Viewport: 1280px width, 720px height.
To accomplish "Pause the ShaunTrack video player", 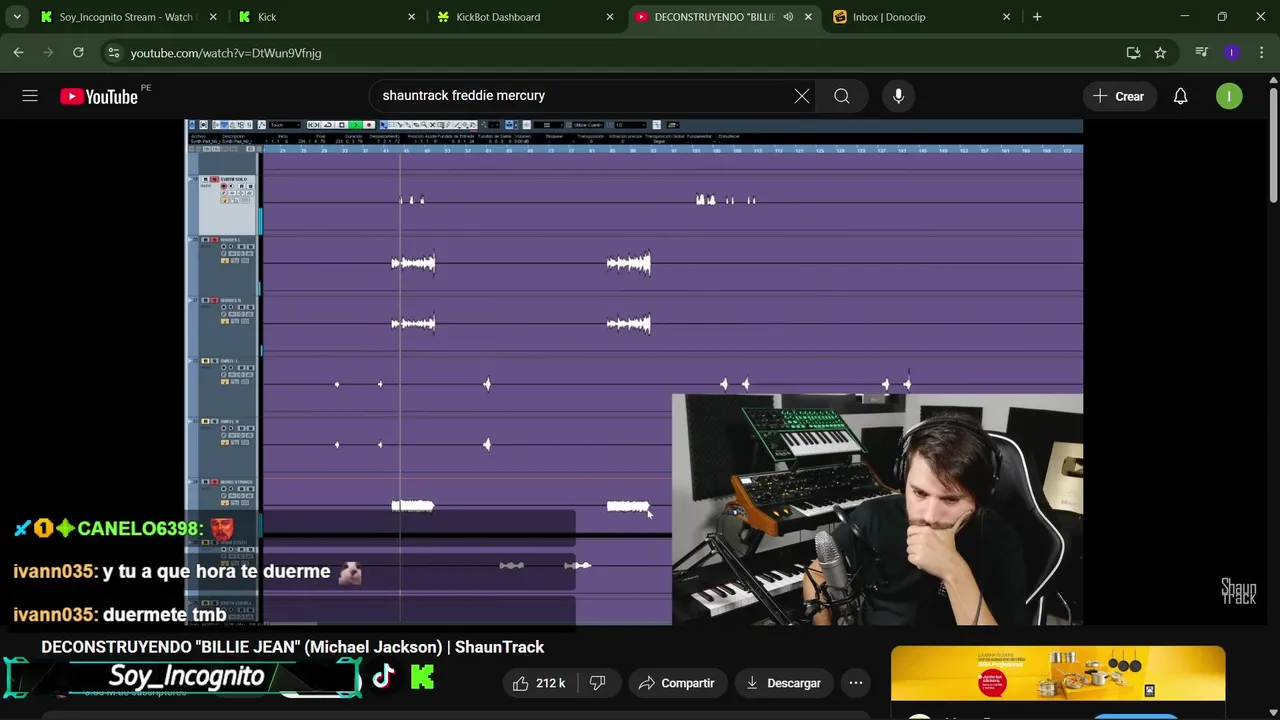I will pos(633,372).
